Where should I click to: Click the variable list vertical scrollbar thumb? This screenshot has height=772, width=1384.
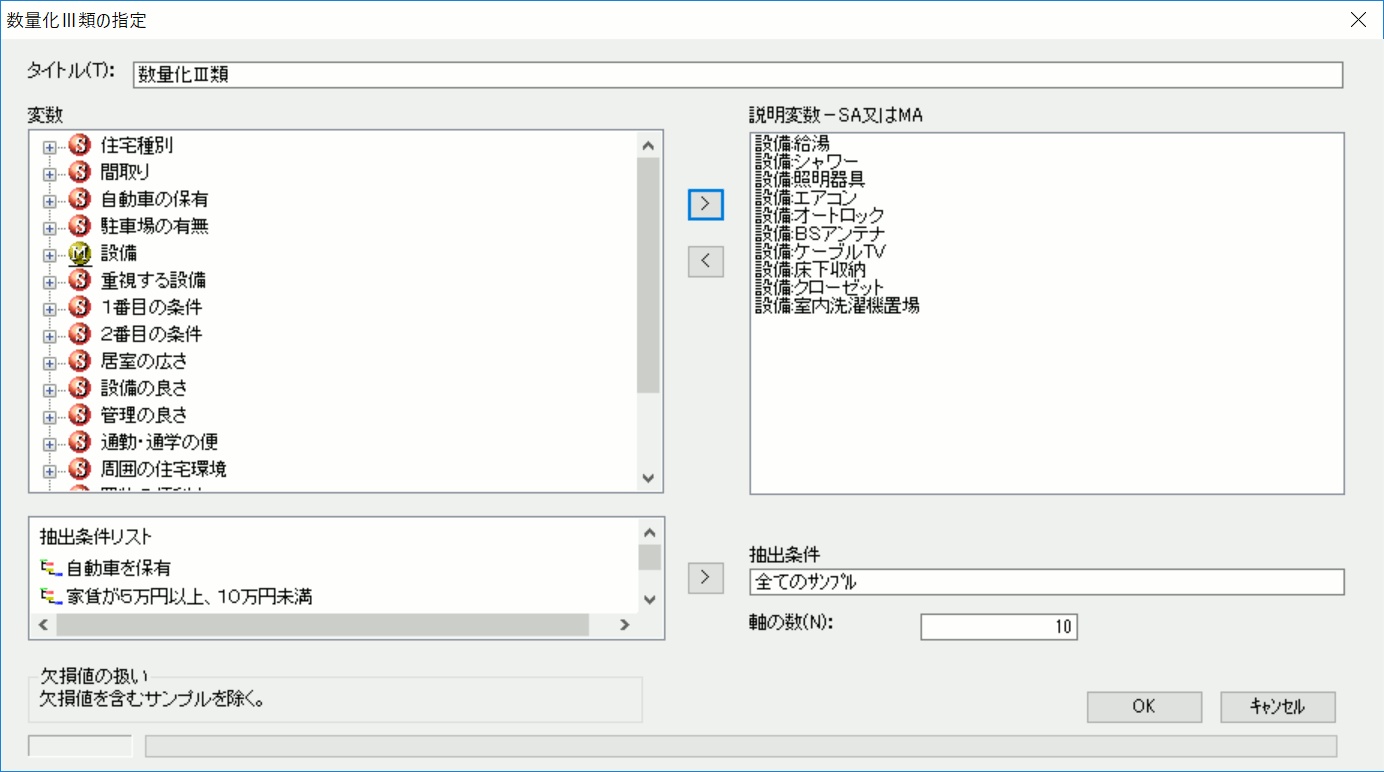tap(648, 275)
